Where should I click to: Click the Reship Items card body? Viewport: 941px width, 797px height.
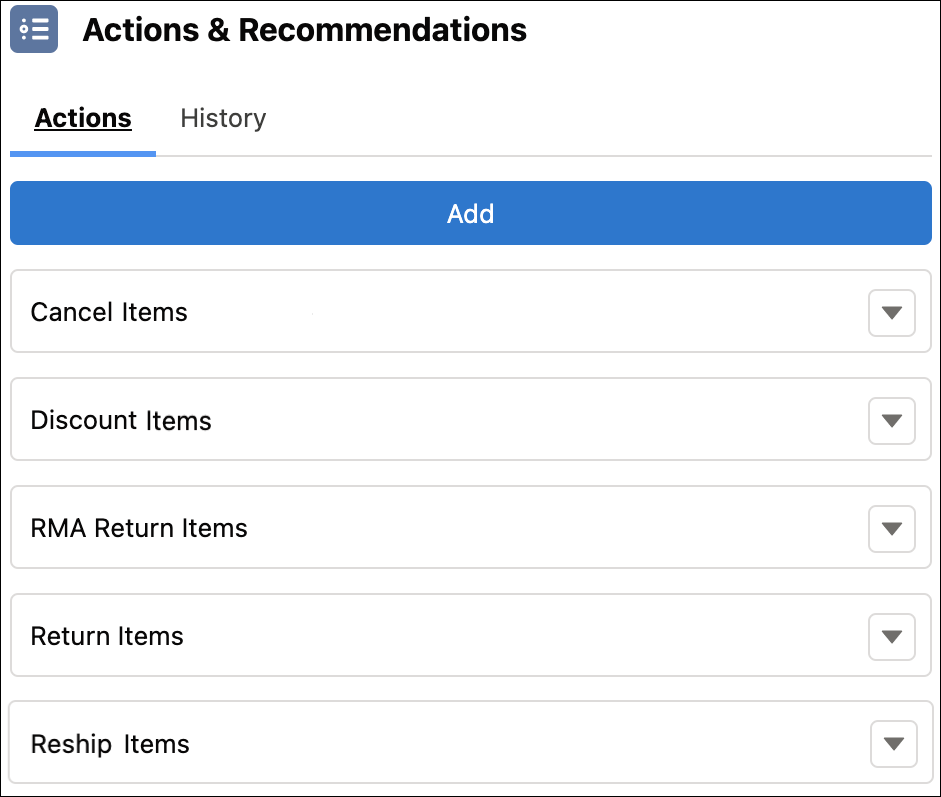point(470,742)
